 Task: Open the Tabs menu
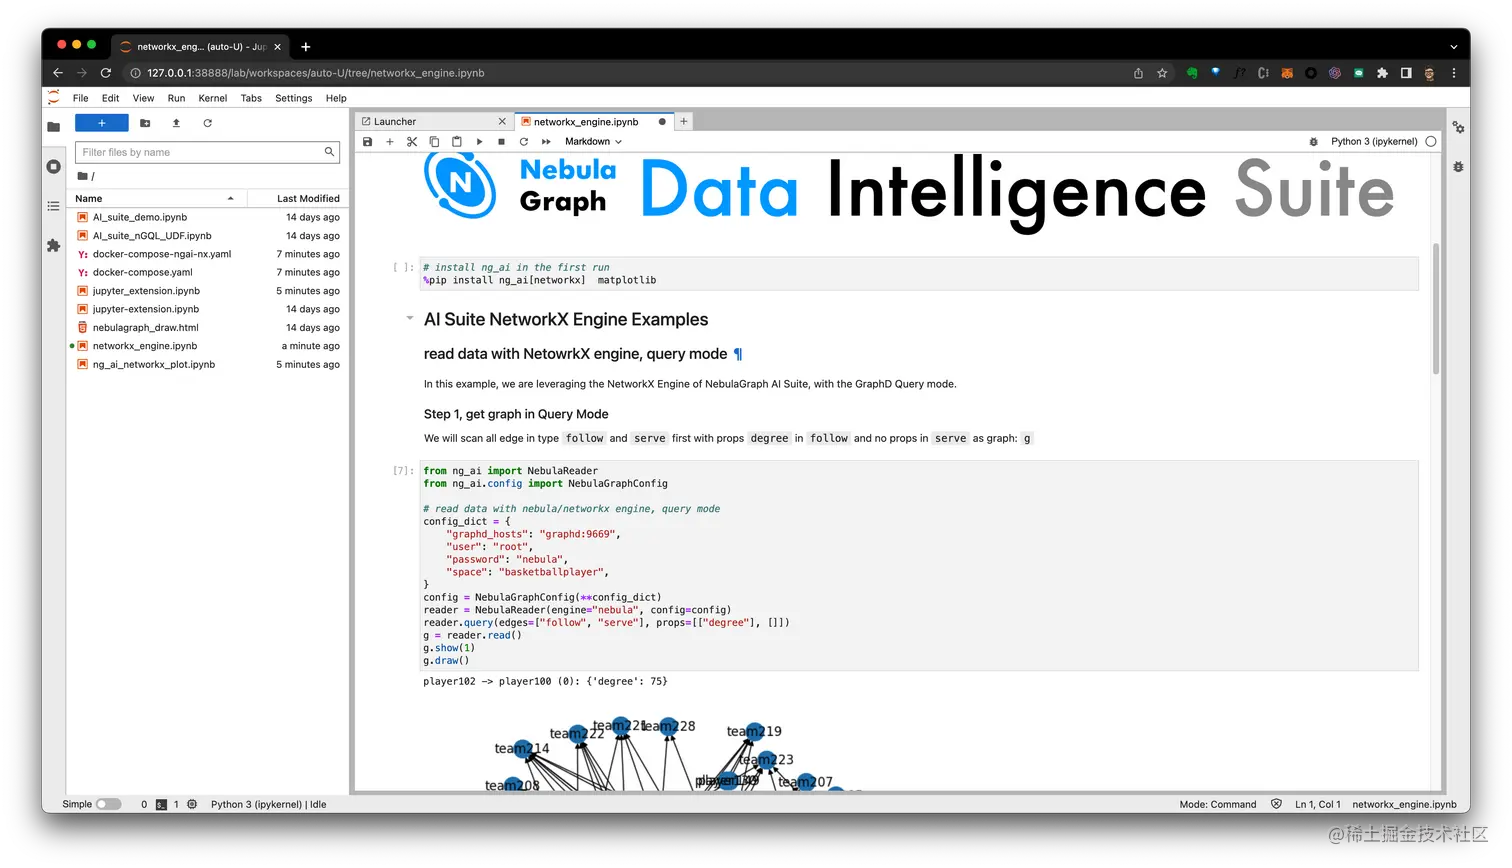(x=251, y=98)
